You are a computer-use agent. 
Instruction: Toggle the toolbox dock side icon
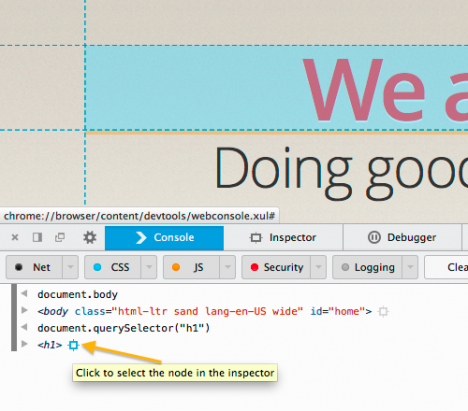pos(37,237)
